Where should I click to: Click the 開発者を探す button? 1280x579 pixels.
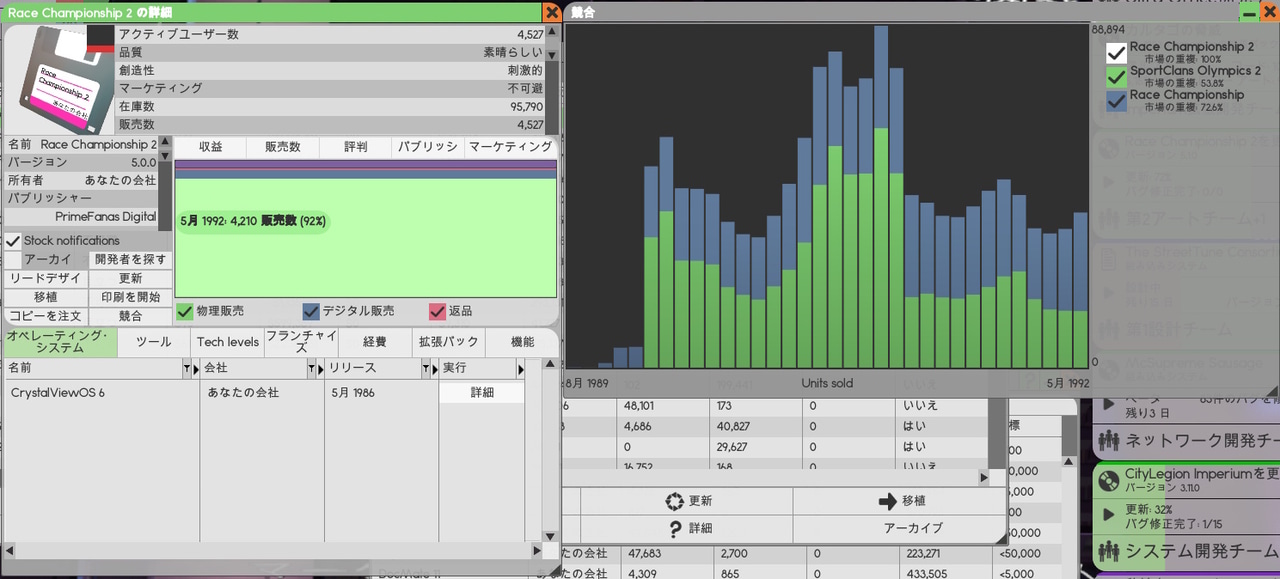coord(130,260)
